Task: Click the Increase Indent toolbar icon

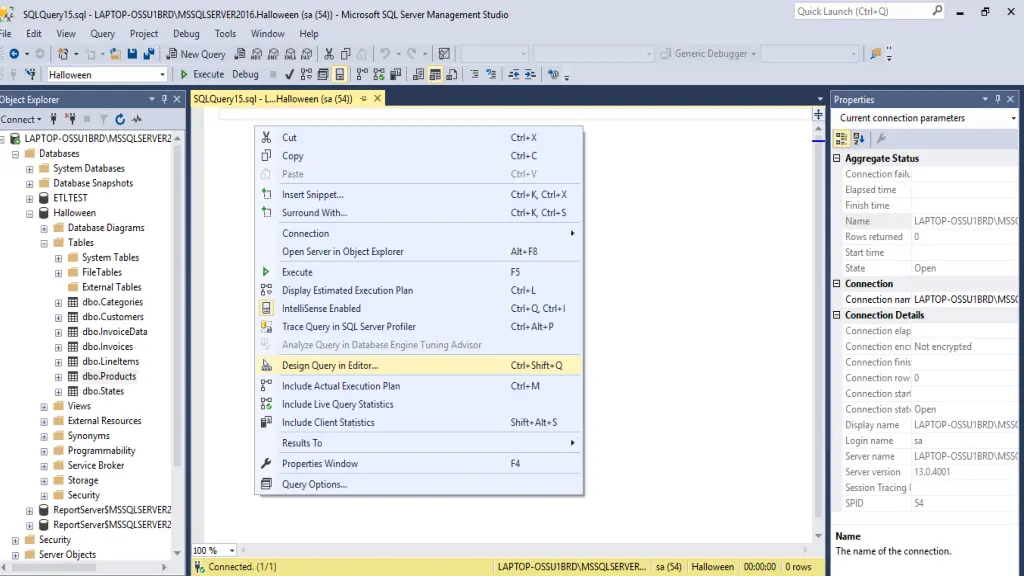Action: click(530, 74)
